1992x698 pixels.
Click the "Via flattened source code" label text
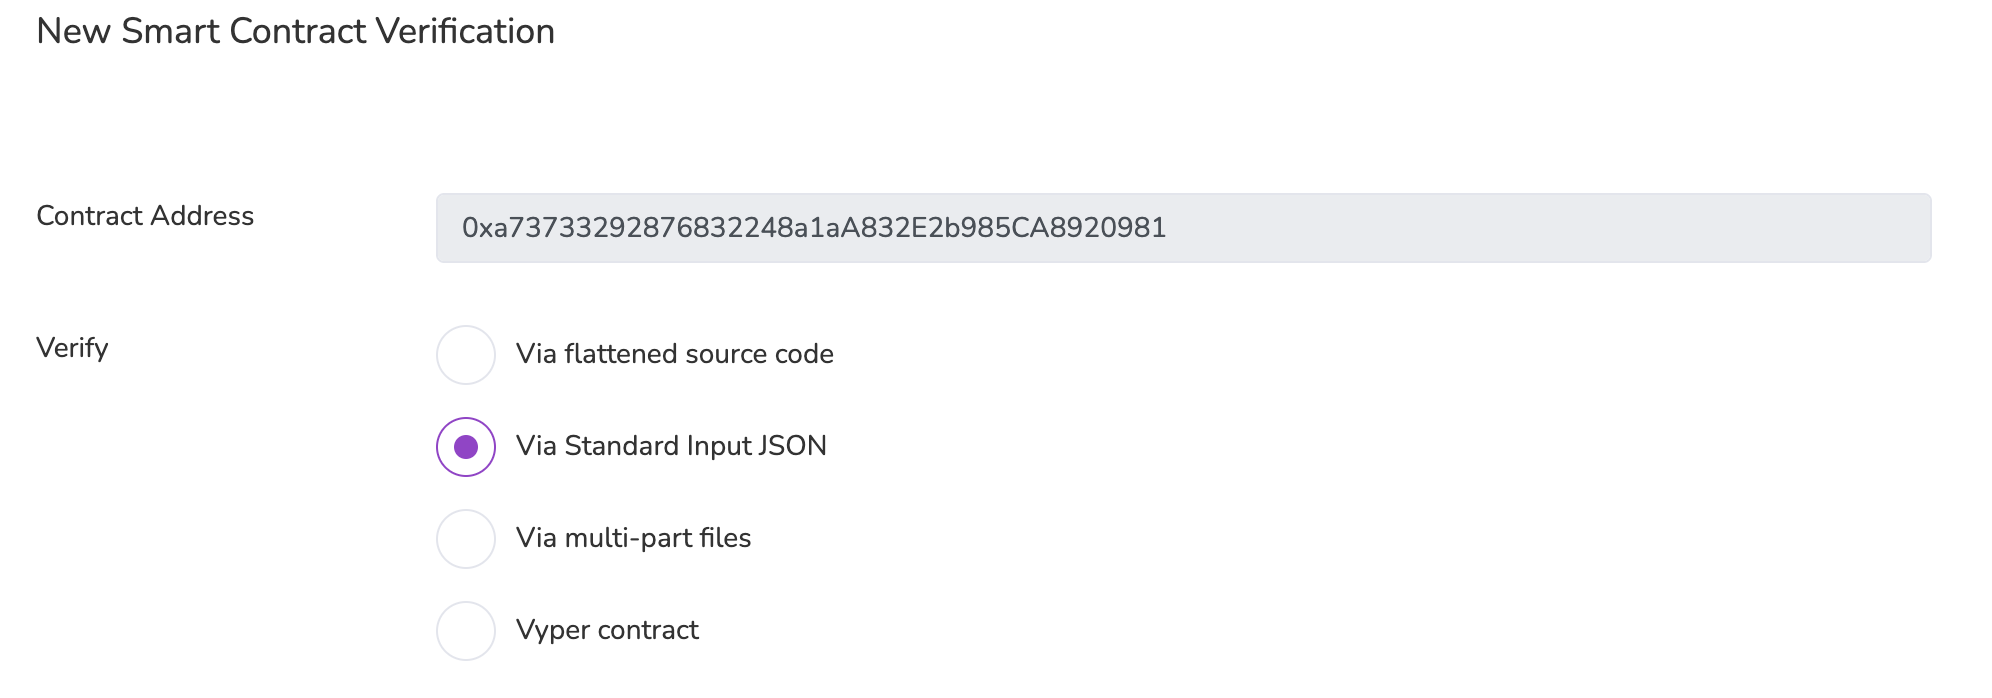[674, 354]
